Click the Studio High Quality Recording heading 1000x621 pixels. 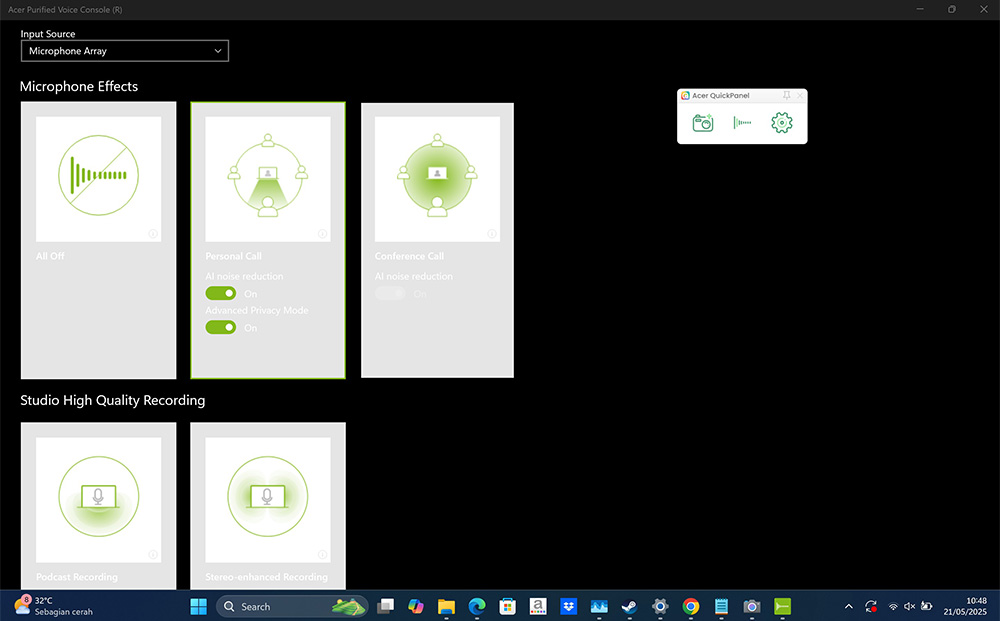(113, 400)
